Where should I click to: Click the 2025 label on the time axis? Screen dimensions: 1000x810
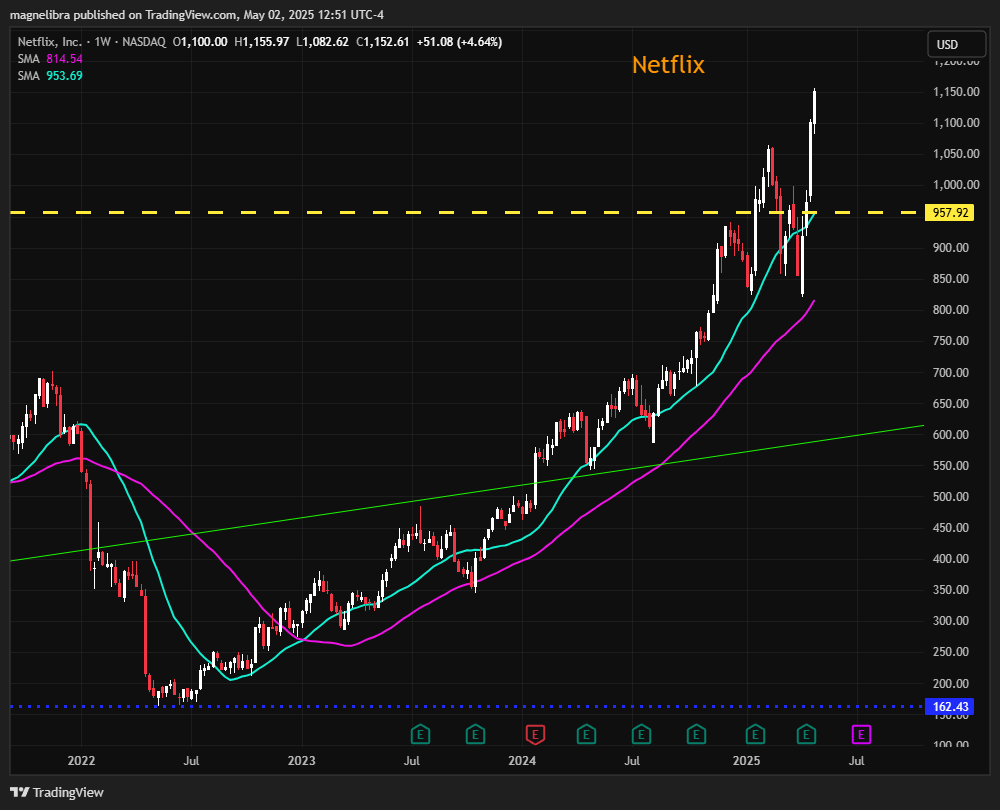(x=746, y=761)
